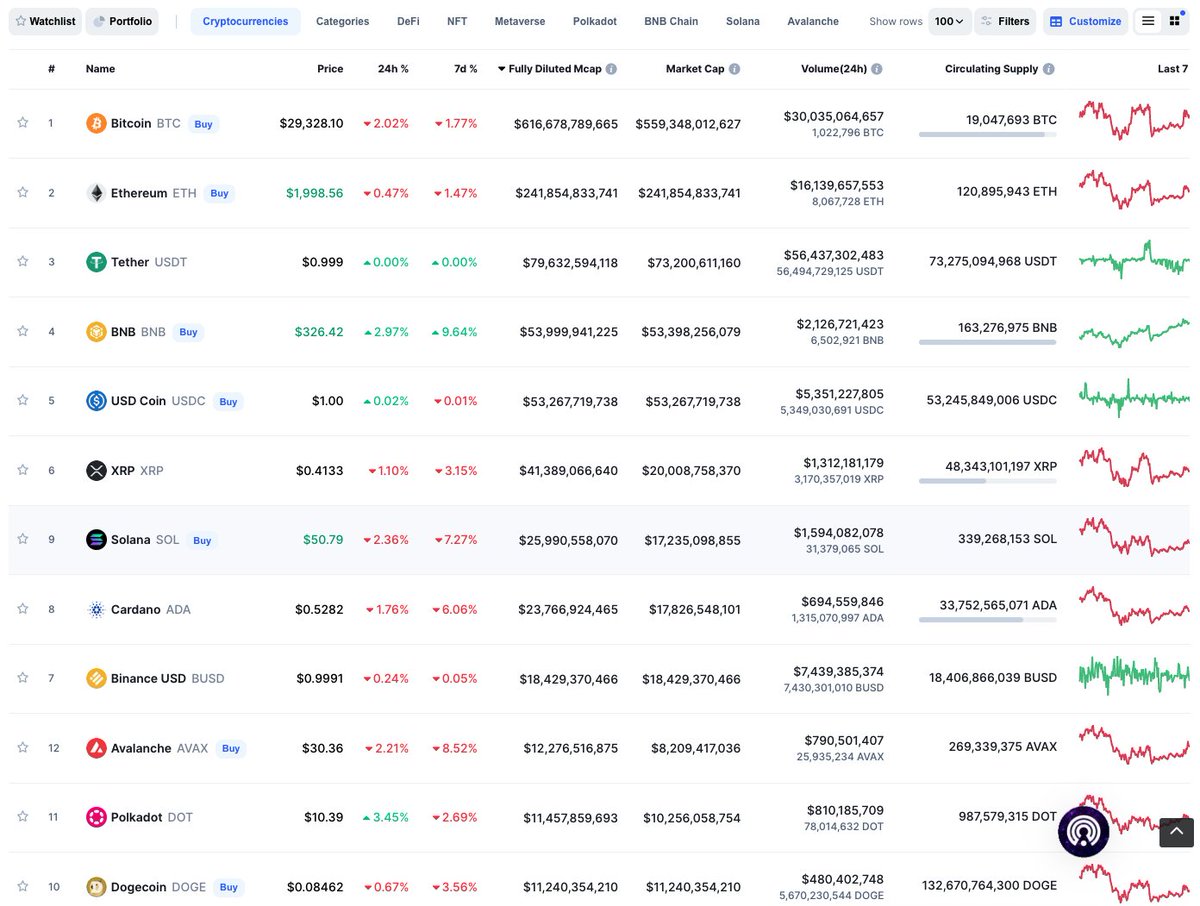Click the Dogecoin logo icon

[96, 886]
